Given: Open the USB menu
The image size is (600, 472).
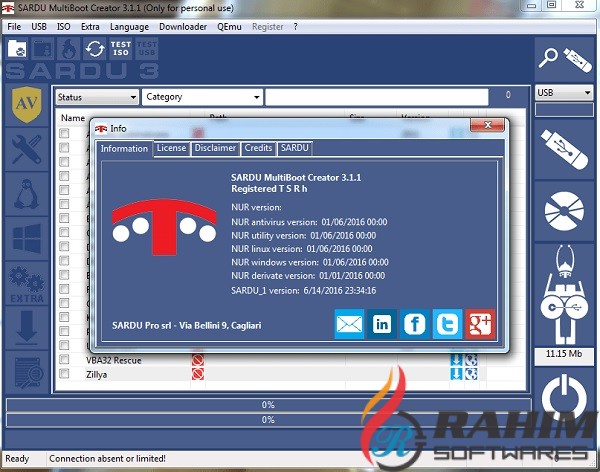Looking at the screenshot, I should point(39,27).
